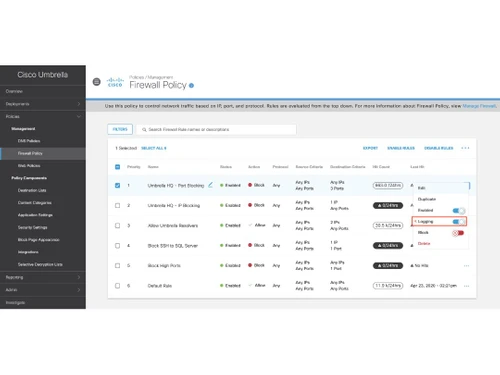Toggle the red Block switch in the menu
This screenshot has height=375, width=500.
(x=458, y=233)
